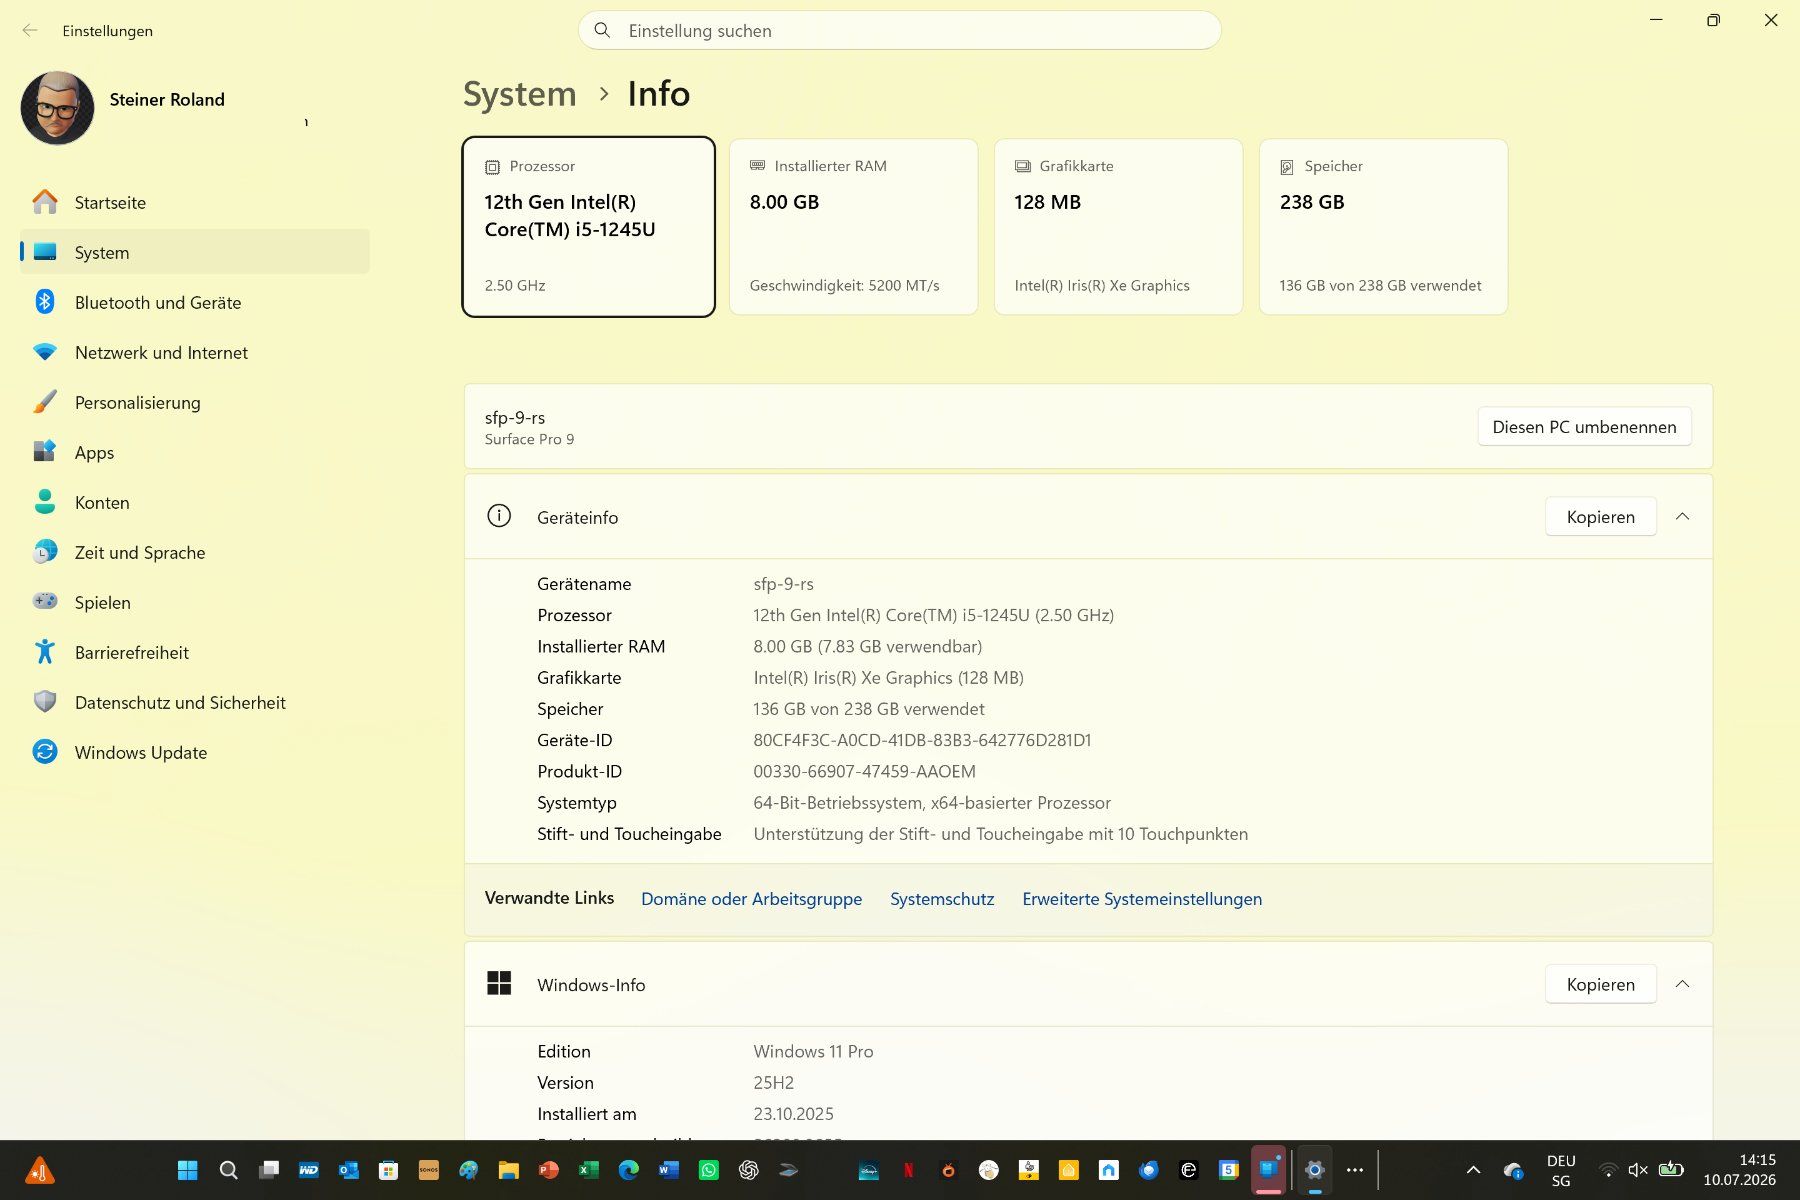This screenshot has height=1200, width=1800.
Task: Select Apps in the left navigation
Action: [x=195, y=452]
